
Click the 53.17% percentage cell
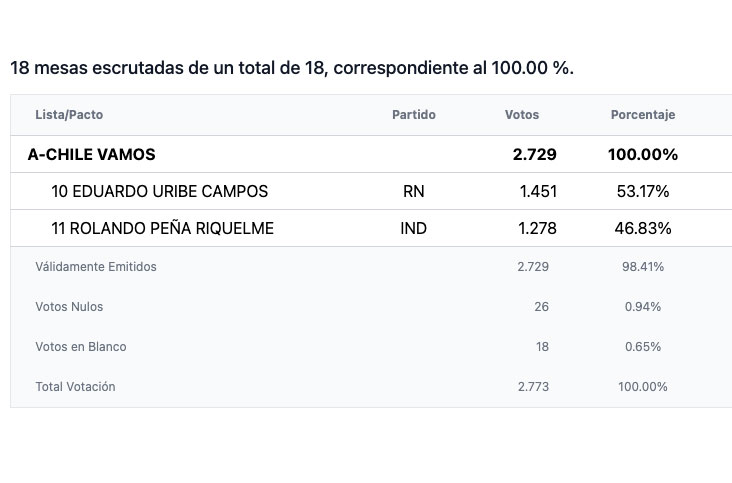click(x=643, y=191)
